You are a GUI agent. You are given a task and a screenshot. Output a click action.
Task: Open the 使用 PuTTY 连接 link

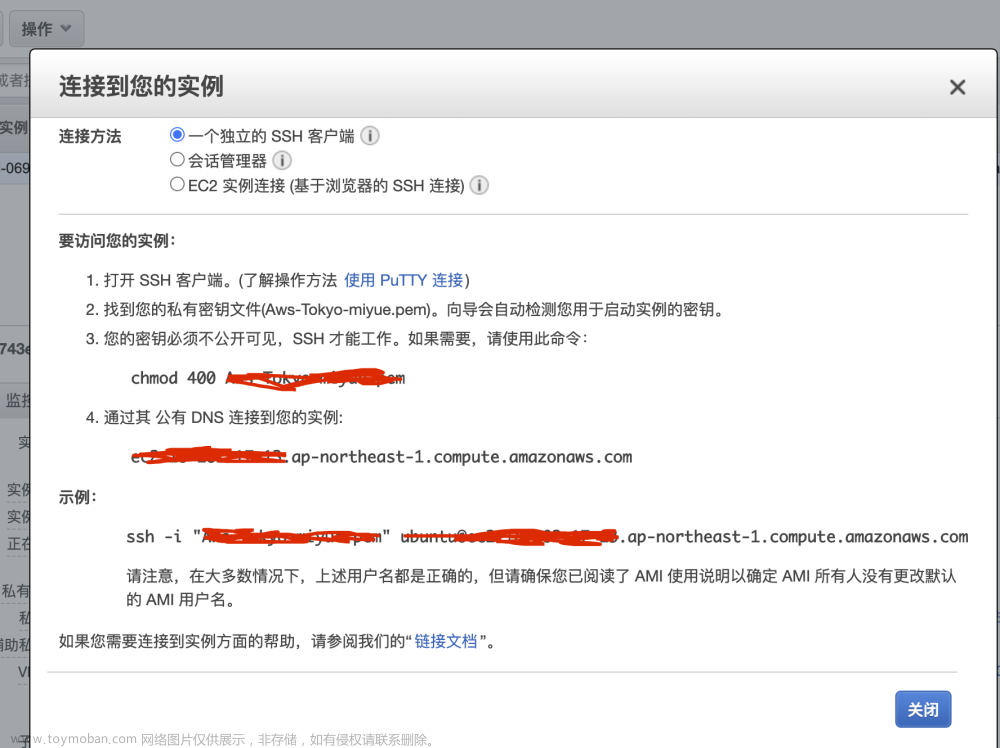point(403,281)
